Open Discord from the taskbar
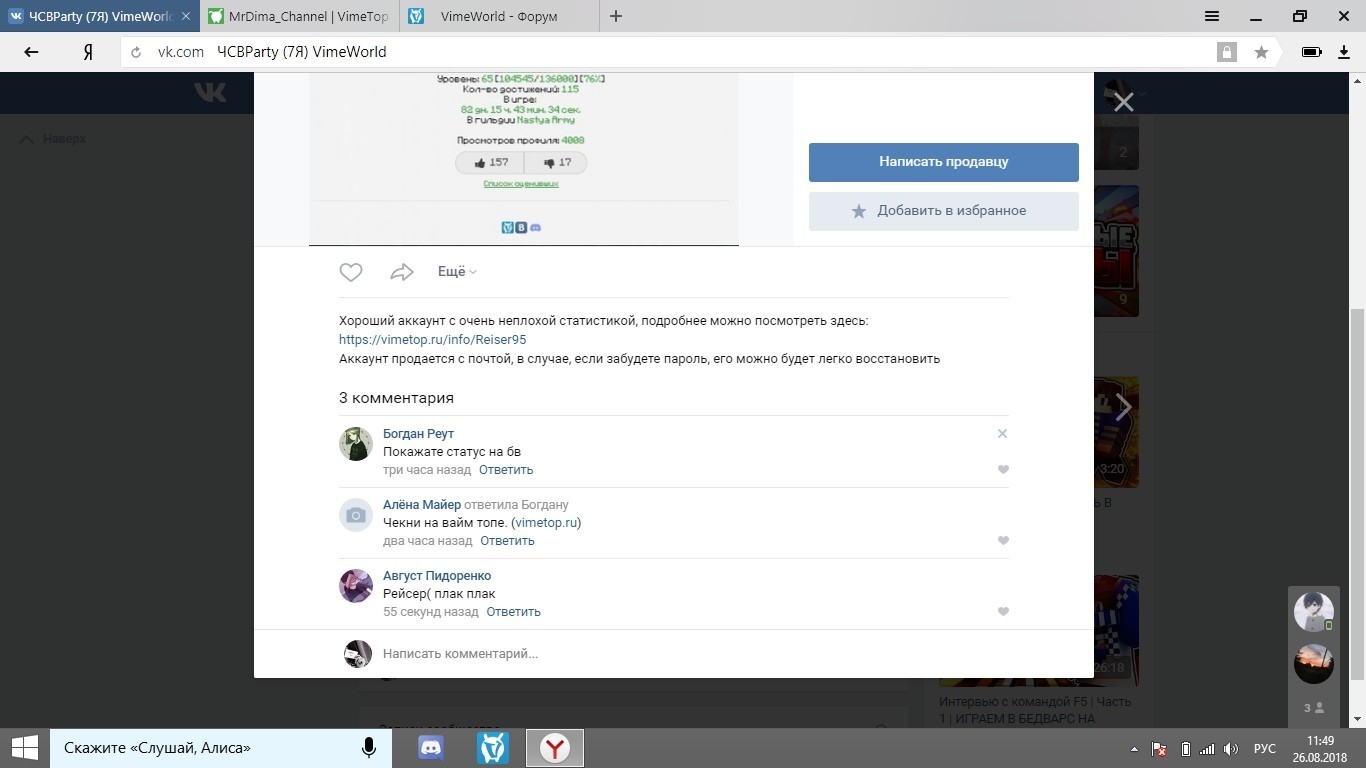Viewport: 1366px width, 768px height. [431, 748]
